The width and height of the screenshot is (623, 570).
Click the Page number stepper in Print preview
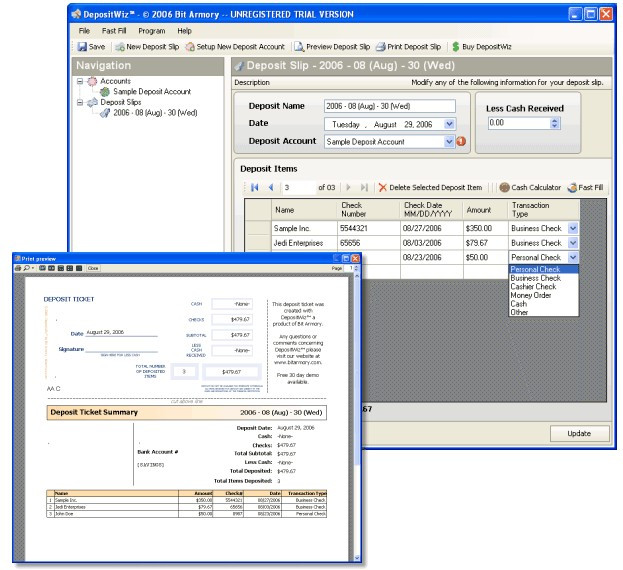click(x=356, y=268)
